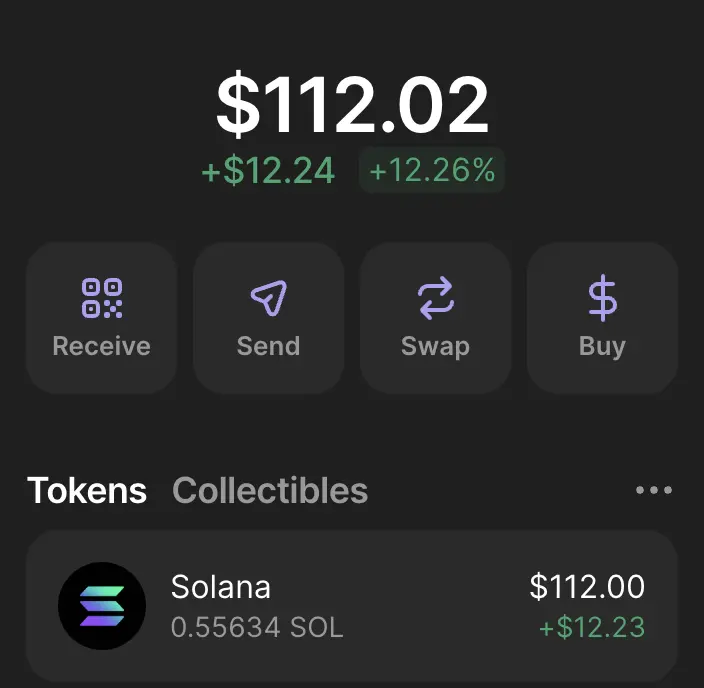The height and width of the screenshot is (688, 704).
Task: Click the Solana token name
Action: pos(220,587)
